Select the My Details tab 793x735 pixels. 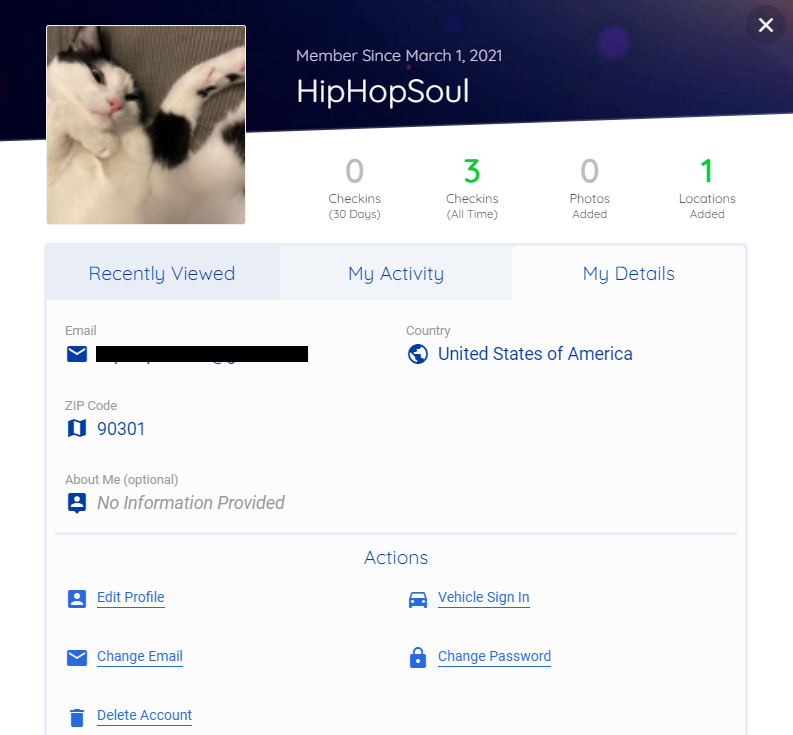point(629,273)
